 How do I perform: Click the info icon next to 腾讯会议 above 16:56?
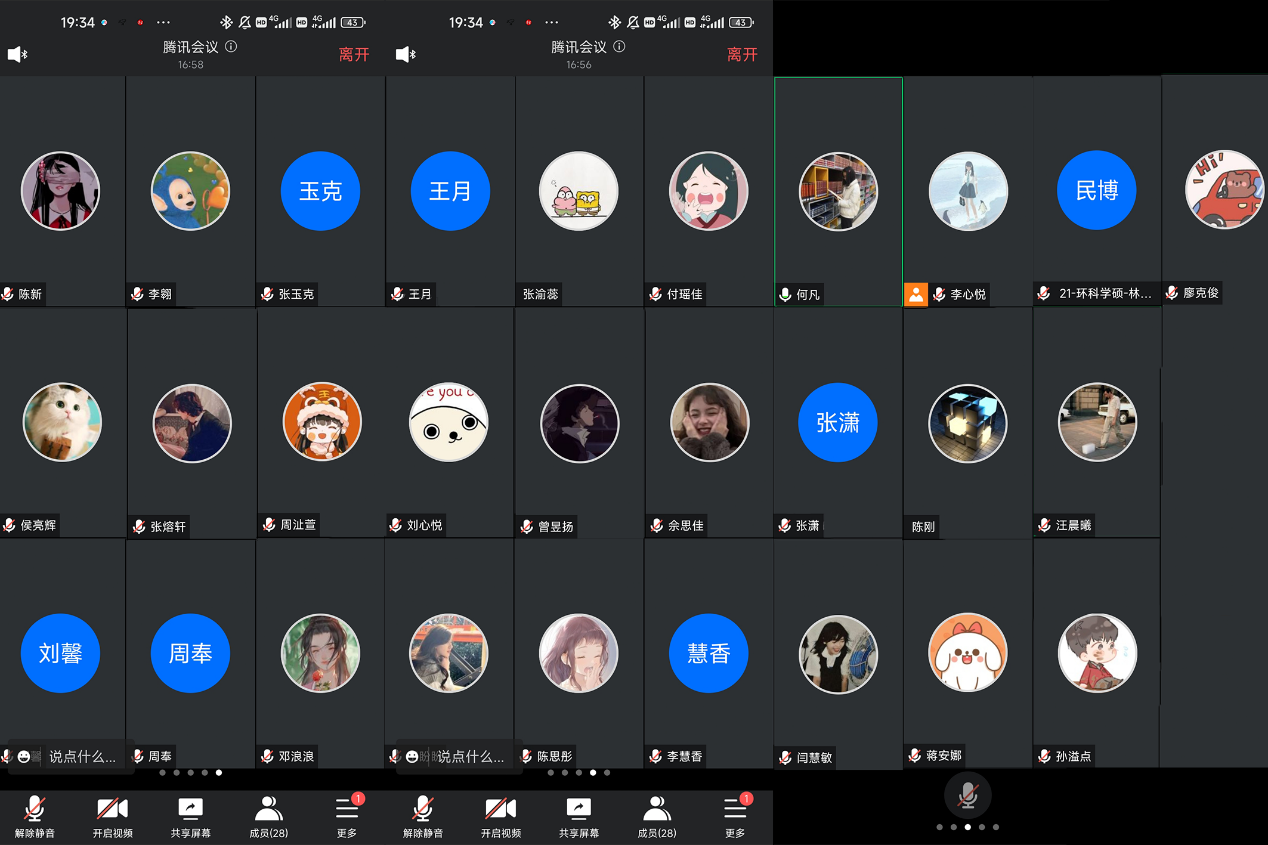click(x=619, y=47)
